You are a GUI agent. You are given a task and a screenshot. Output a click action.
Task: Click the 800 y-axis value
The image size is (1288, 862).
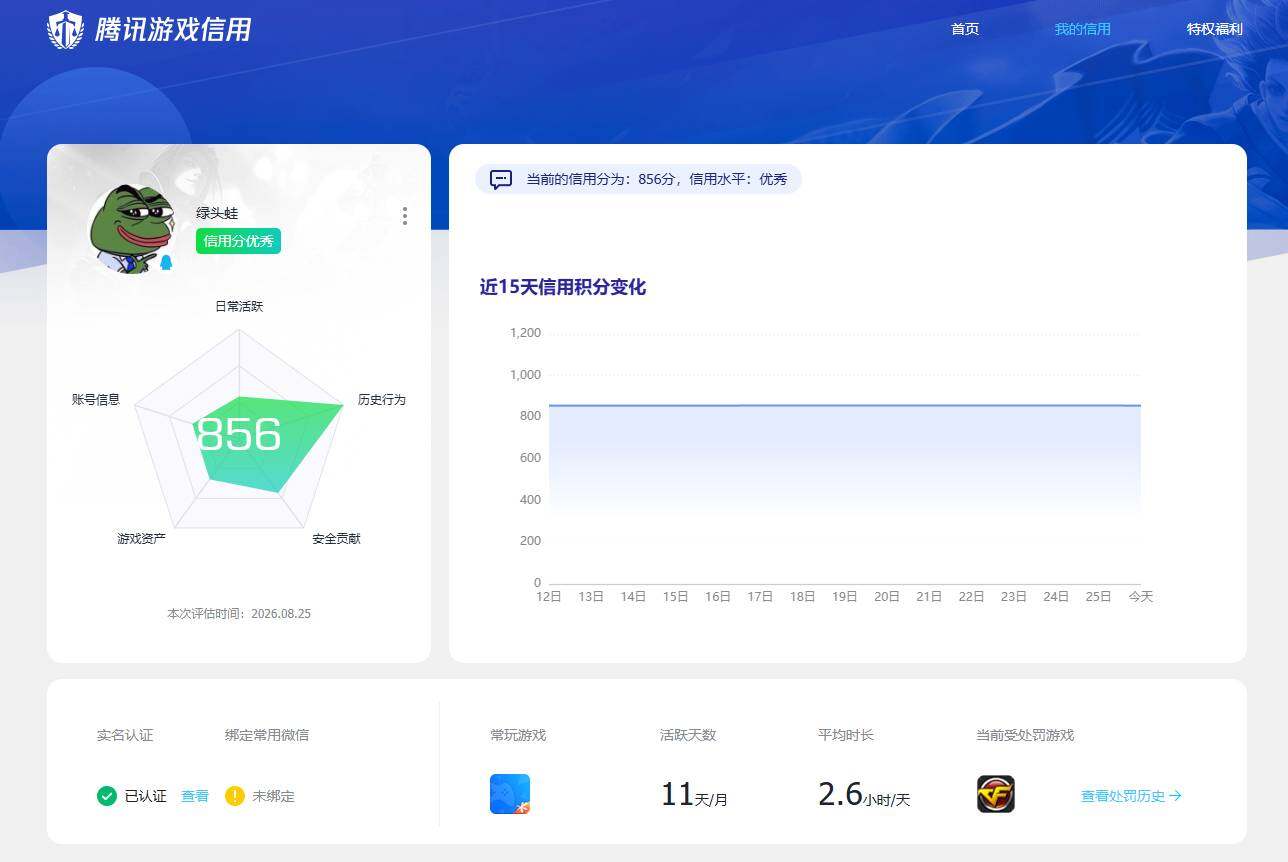pyautogui.click(x=530, y=416)
